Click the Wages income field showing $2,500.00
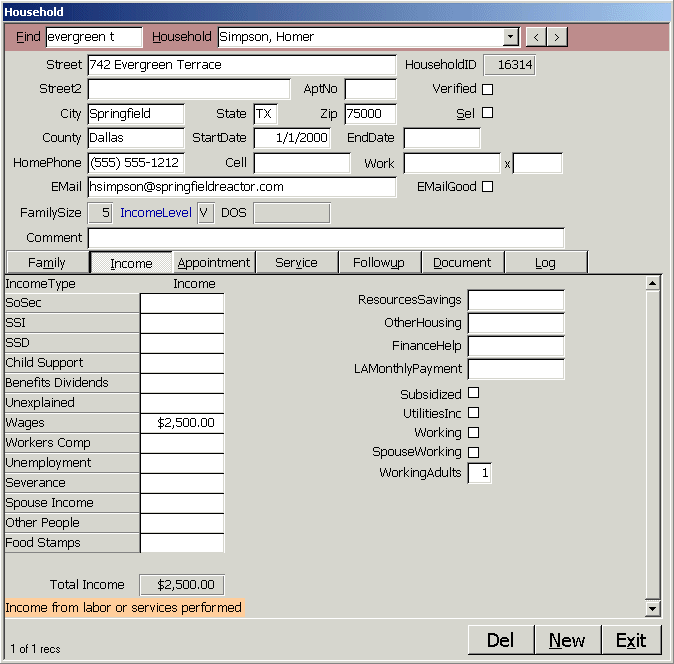The width and height of the screenshot is (674, 664). pyautogui.click(x=182, y=423)
